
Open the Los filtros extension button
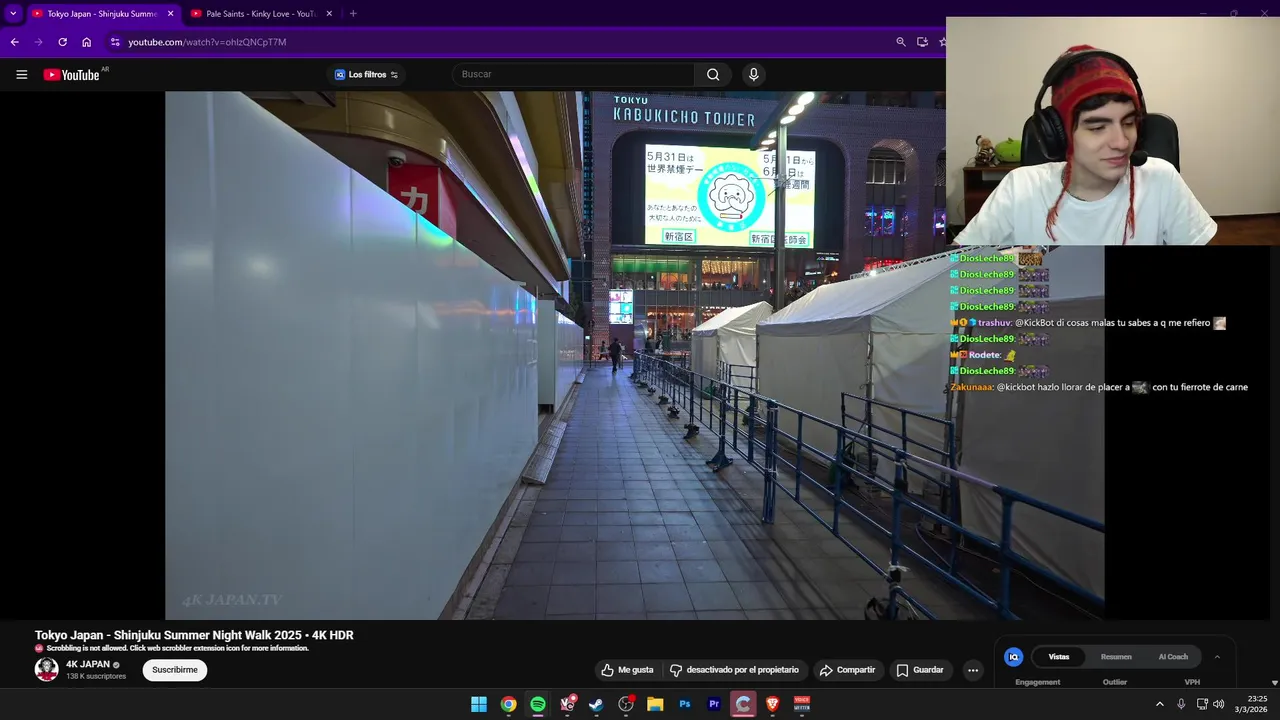coord(366,74)
